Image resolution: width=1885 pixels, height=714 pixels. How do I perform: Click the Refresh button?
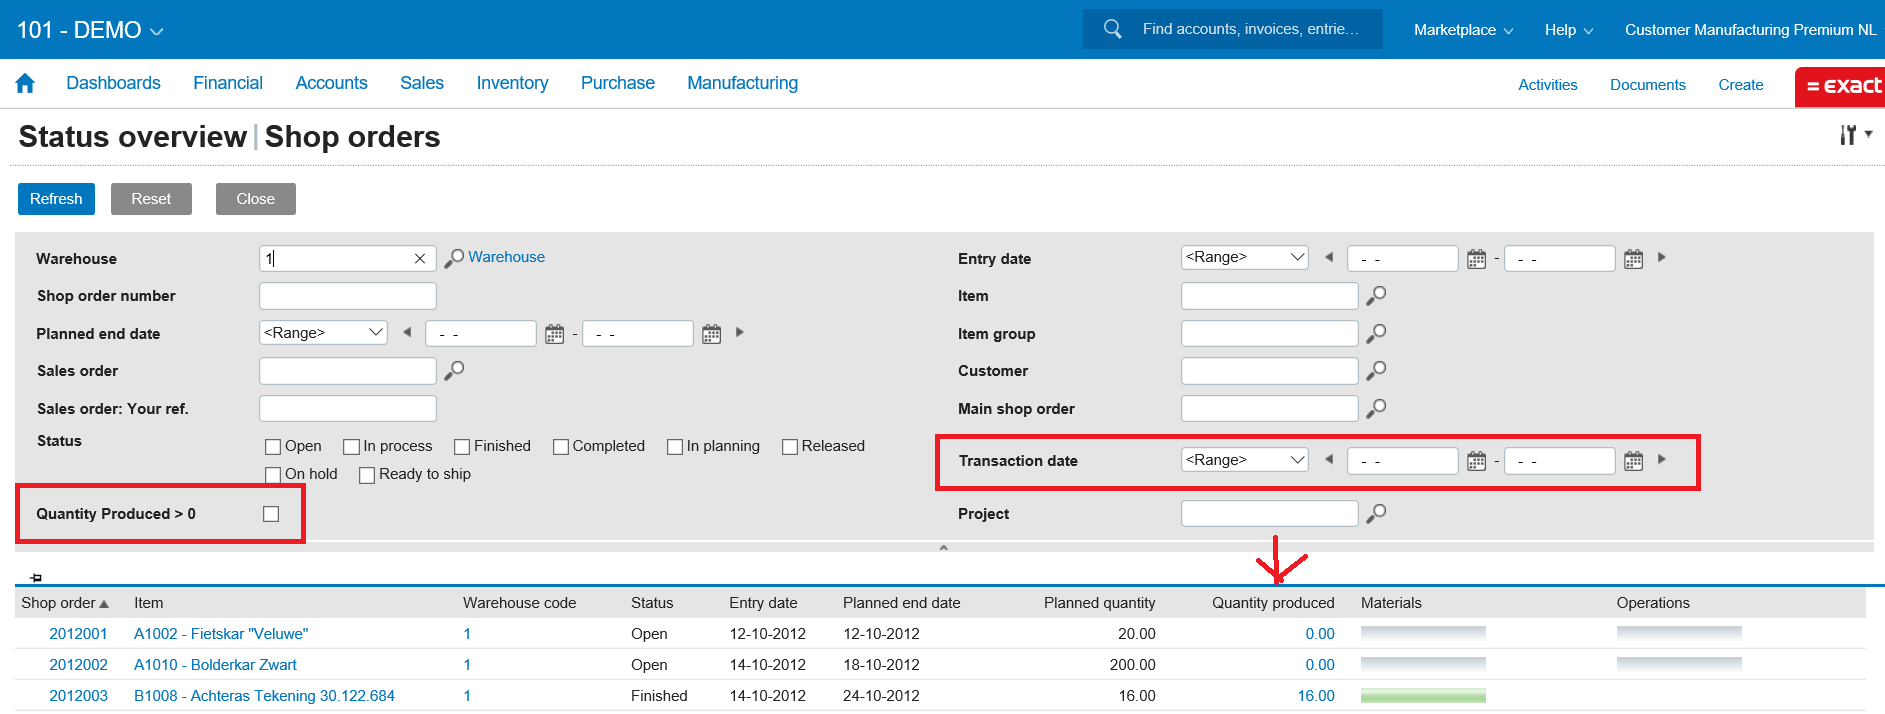coord(56,199)
